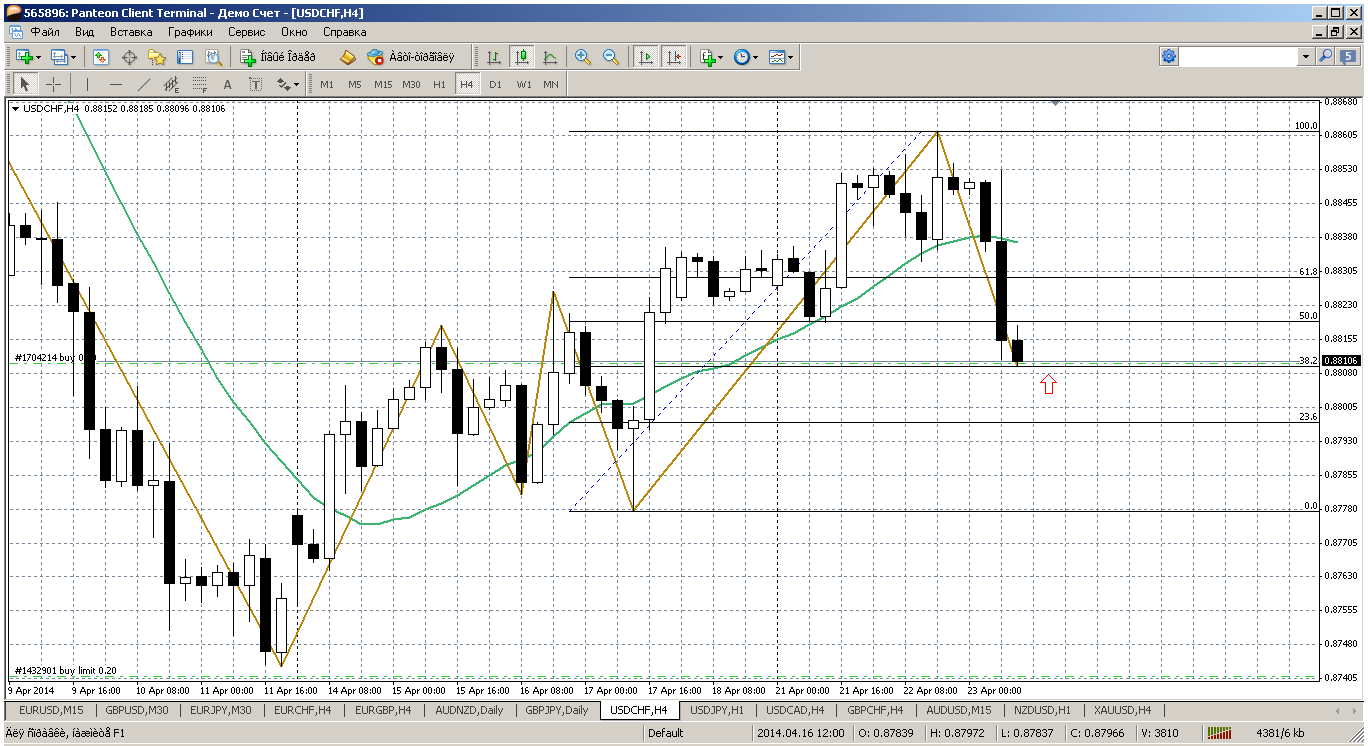Select the Text drawing tool
1368x746 pixels.
click(228, 84)
